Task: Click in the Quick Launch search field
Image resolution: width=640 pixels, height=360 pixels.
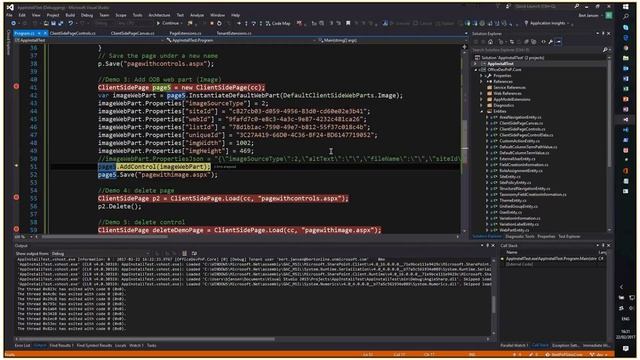Action: 543,7
